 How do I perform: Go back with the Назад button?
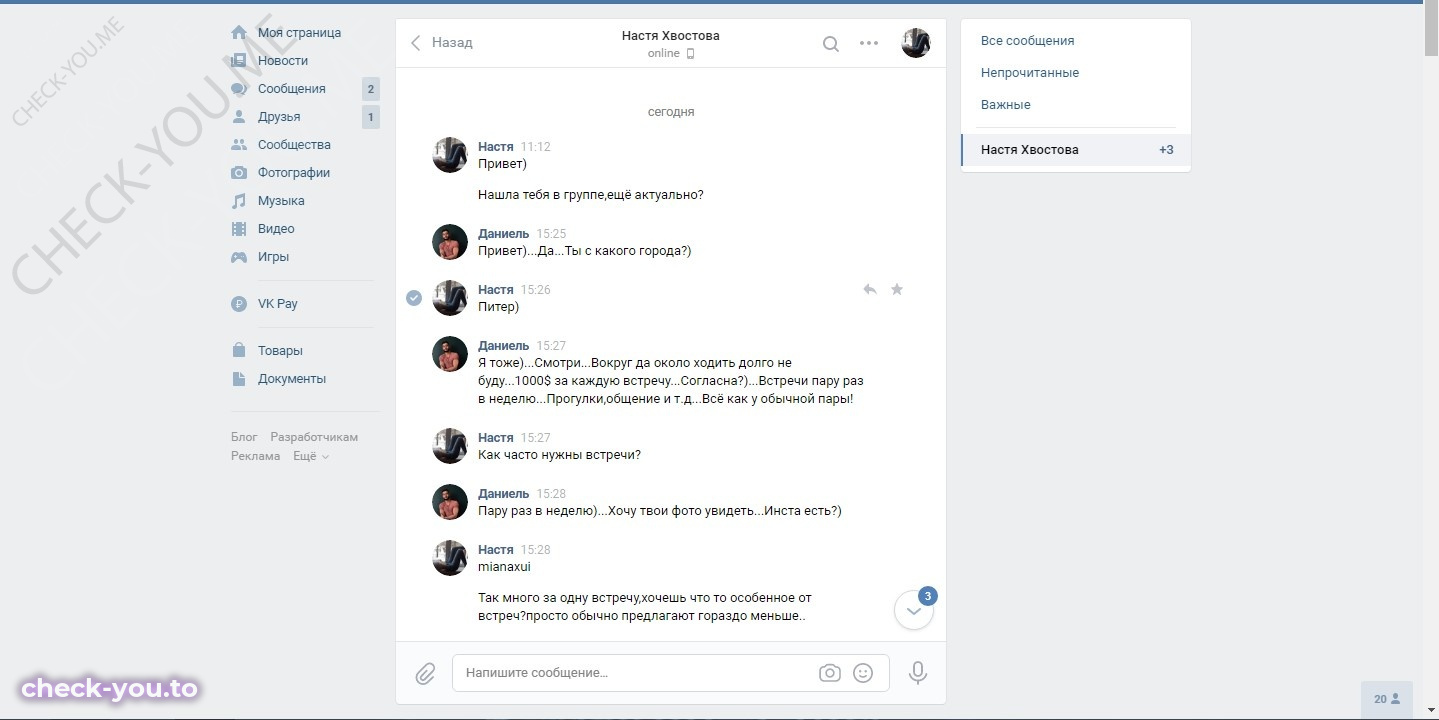442,43
